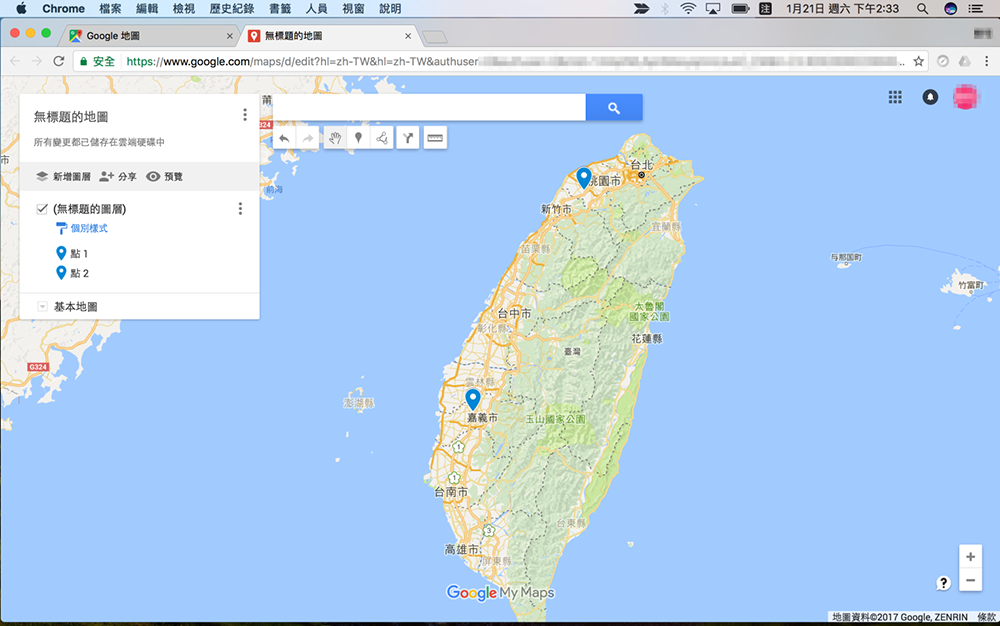
Task: Open the Apple menu
Action: click(x=21, y=9)
